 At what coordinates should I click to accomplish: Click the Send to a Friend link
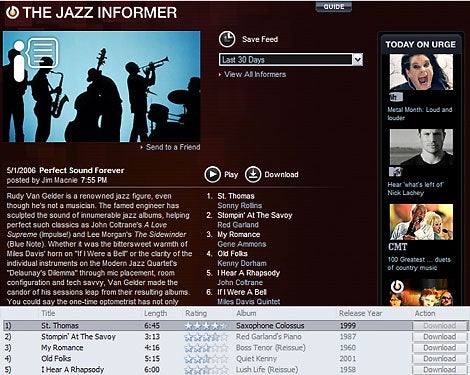[173, 147]
